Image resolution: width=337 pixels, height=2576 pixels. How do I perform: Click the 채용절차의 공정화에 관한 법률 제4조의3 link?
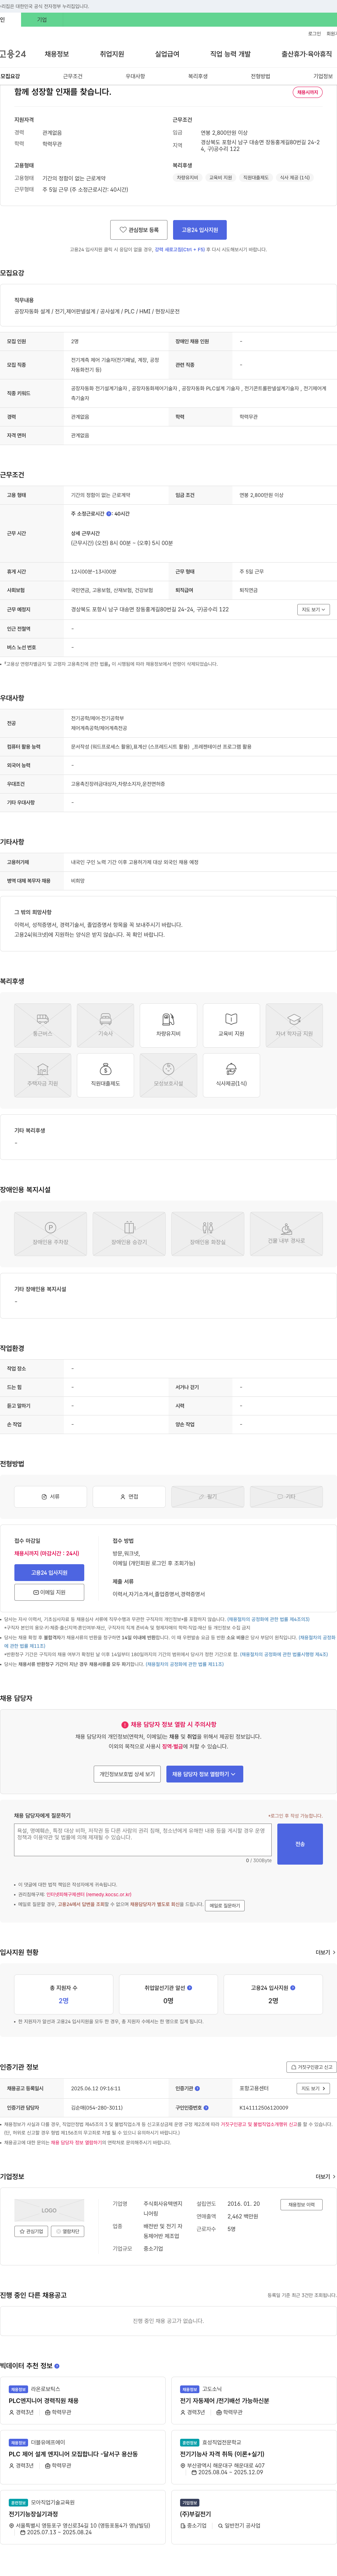[x=268, y=1619]
